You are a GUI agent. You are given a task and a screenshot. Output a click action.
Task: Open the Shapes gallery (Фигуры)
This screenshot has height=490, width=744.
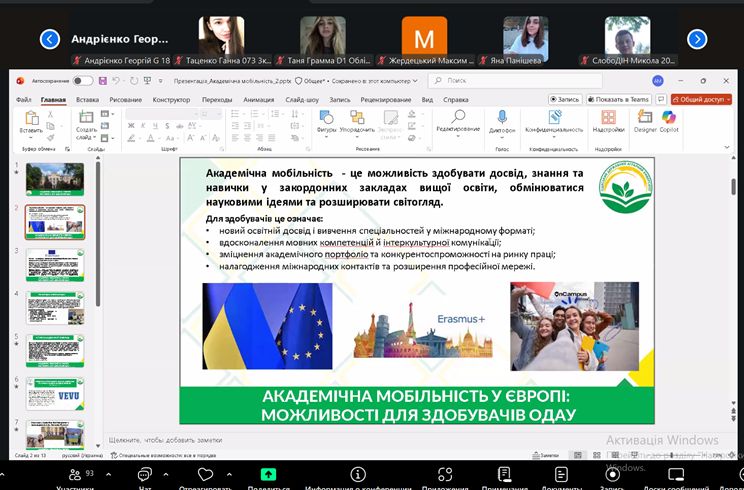326,119
